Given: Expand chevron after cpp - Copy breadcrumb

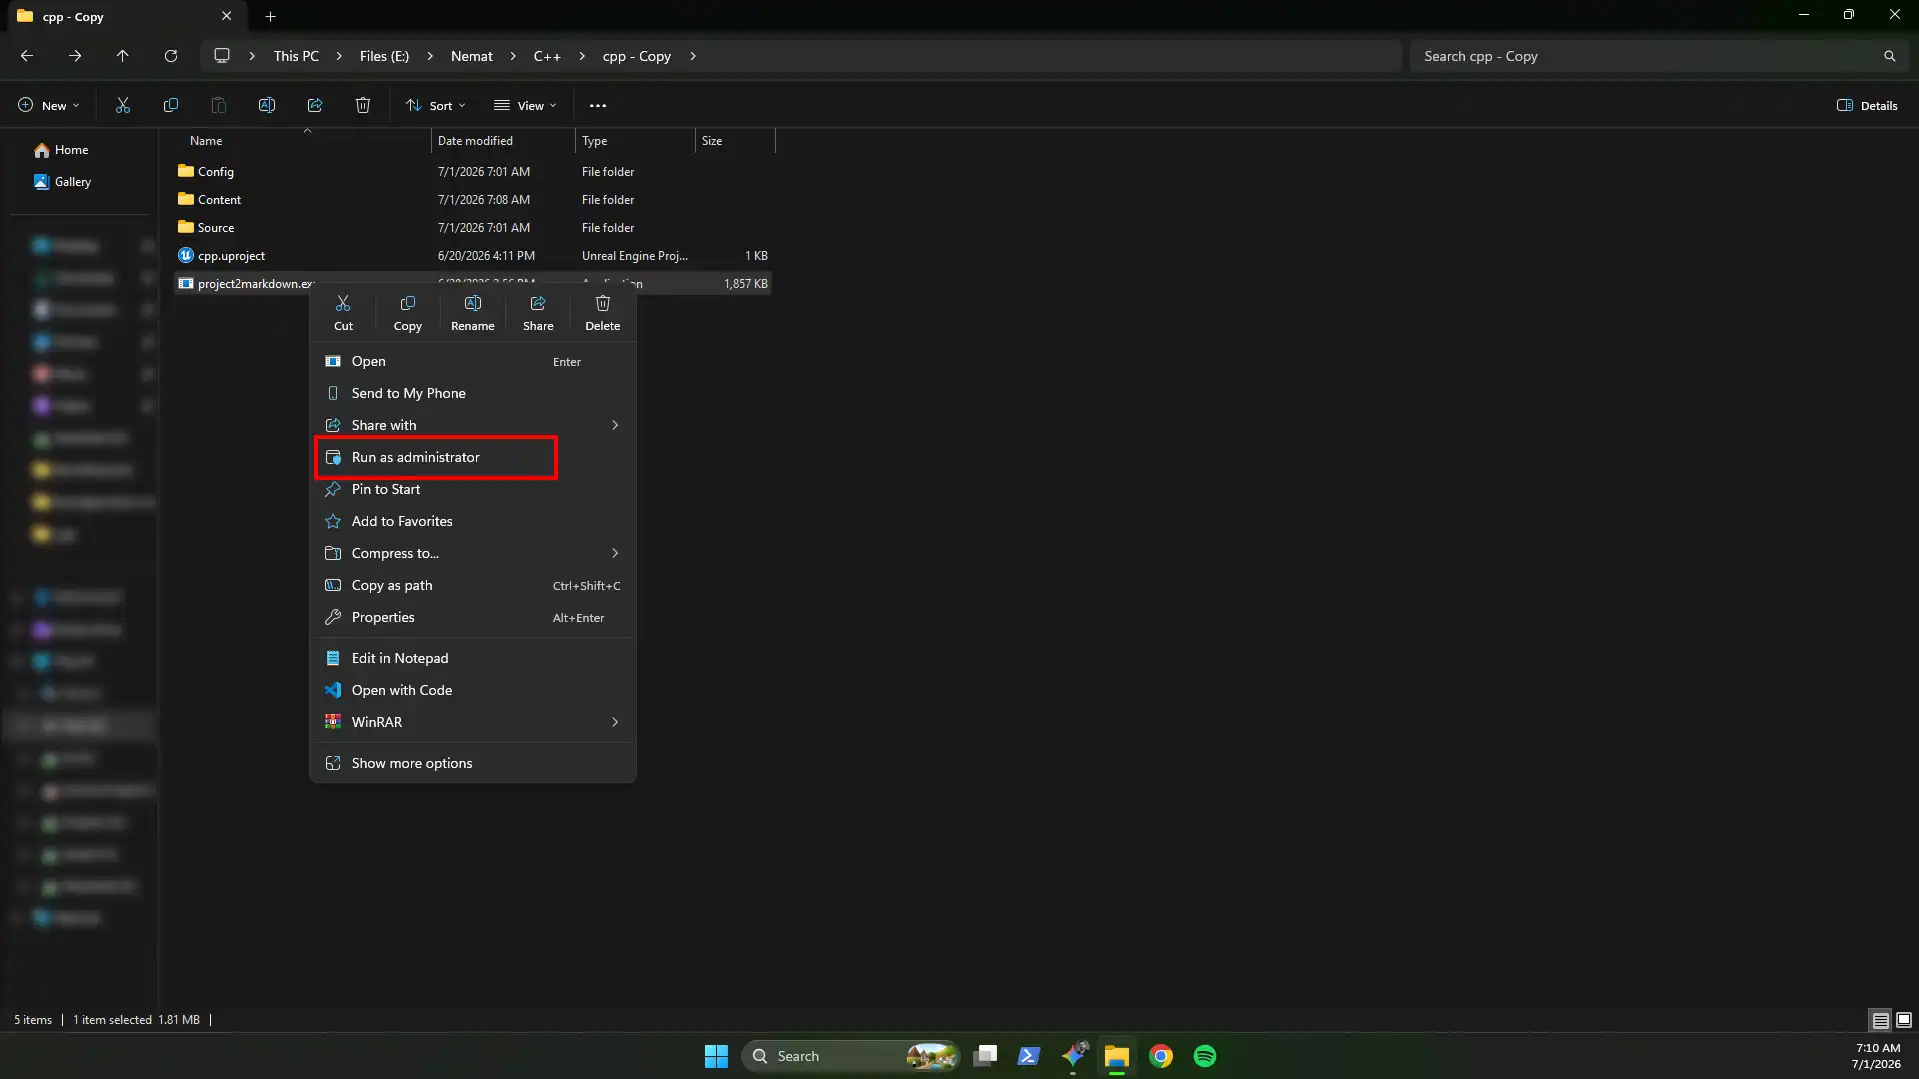Looking at the screenshot, I should (692, 56).
